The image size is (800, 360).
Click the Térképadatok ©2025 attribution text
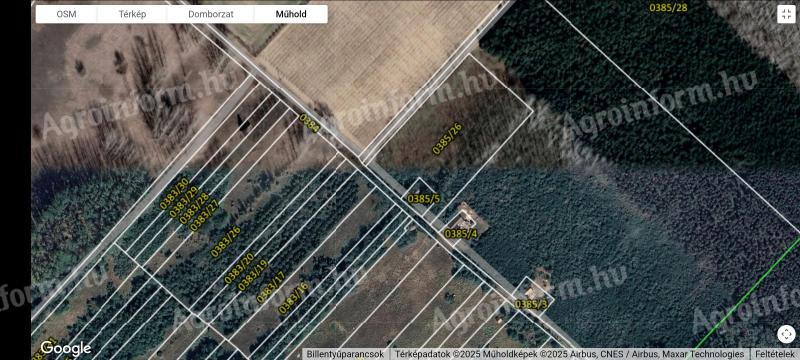pos(570,354)
